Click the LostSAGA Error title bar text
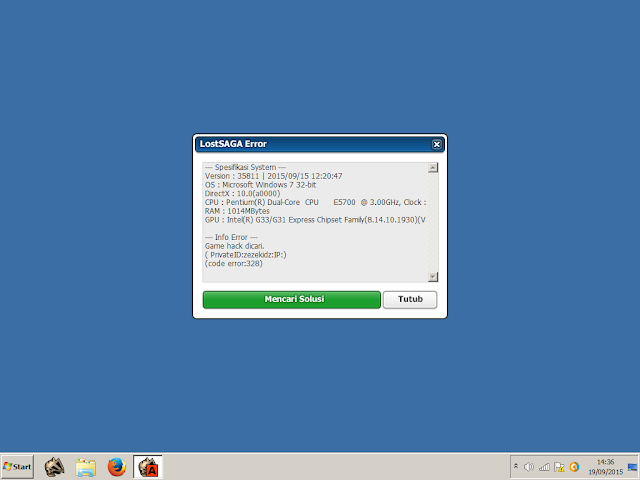 coord(233,144)
